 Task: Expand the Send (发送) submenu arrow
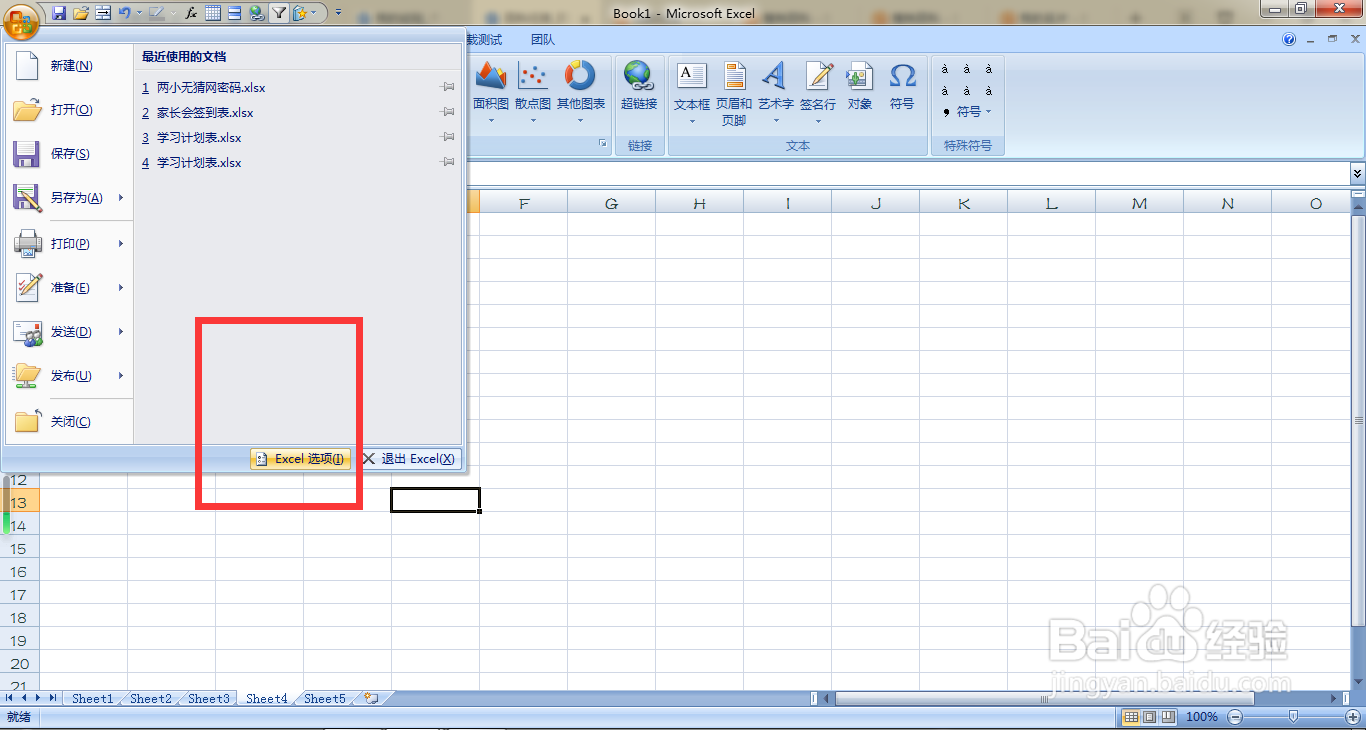coord(121,332)
